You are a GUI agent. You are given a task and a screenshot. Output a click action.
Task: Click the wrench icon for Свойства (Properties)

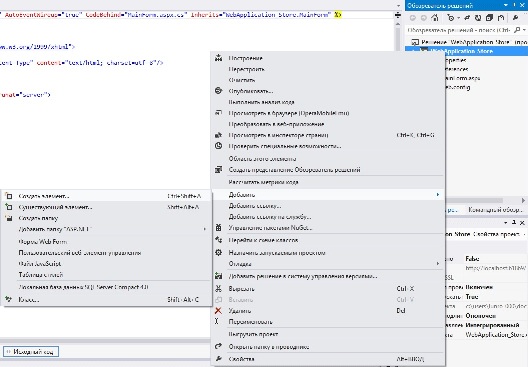[219, 359]
